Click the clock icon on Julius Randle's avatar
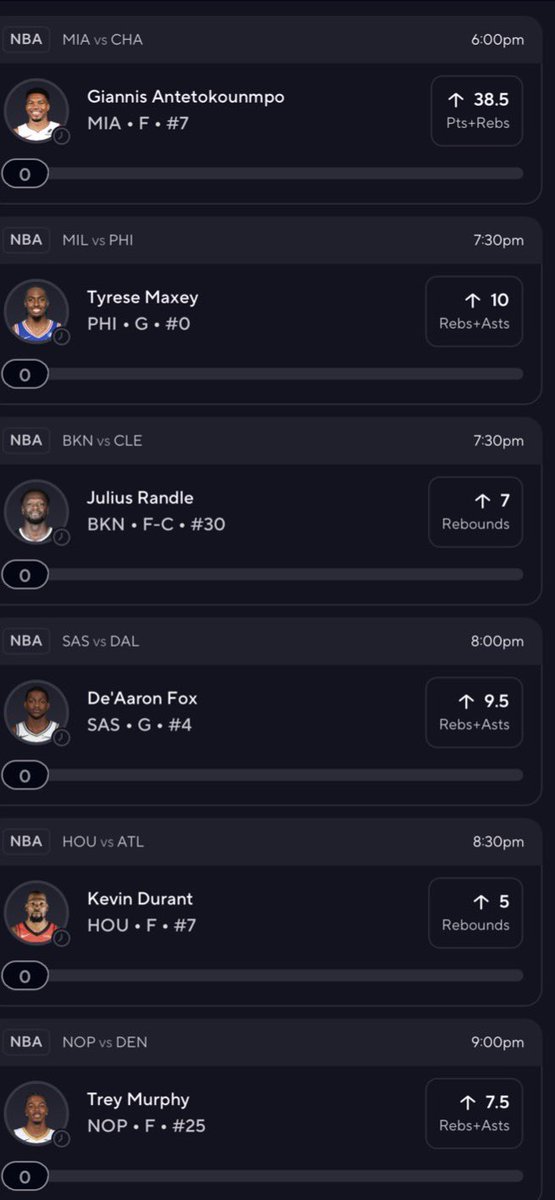 pos(61,537)
